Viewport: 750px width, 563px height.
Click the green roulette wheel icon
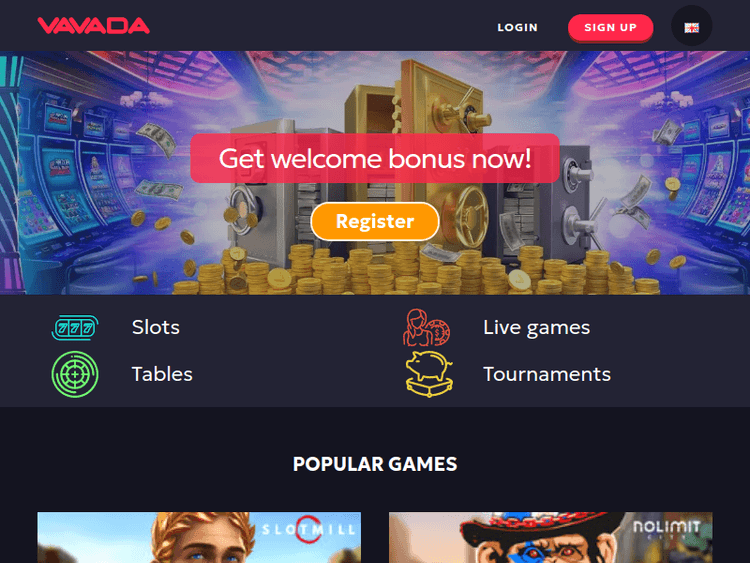[x=75, y=375]
